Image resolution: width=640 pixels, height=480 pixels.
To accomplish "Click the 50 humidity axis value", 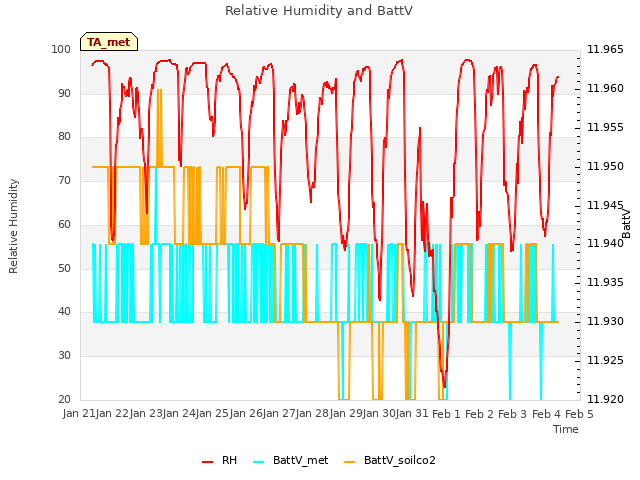I will [x=64, y=268].
